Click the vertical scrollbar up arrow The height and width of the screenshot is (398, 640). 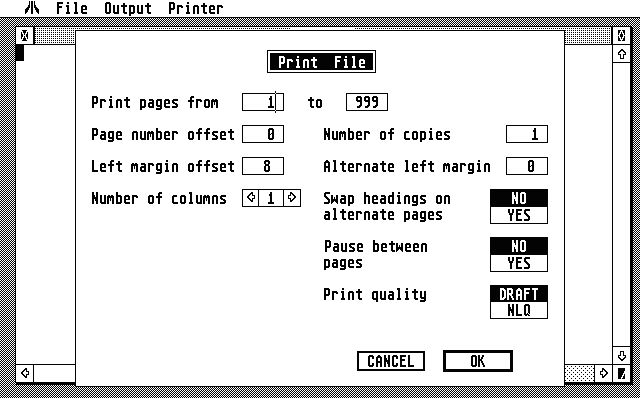(621, 54)
